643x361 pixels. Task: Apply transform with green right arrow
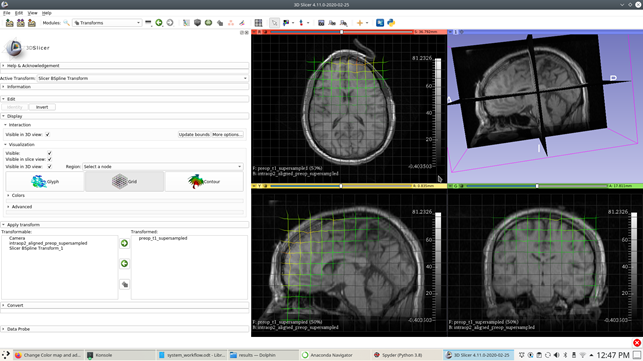124,243
